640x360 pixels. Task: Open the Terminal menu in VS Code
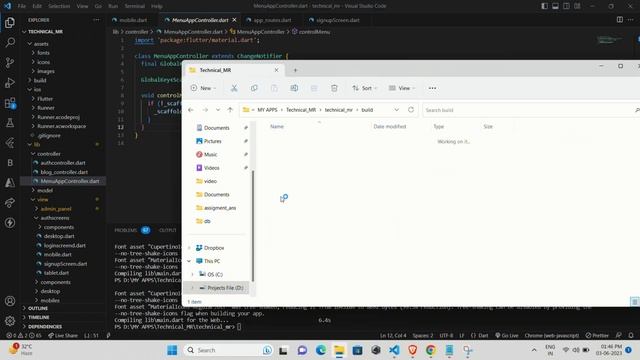[x=134, y=6]
